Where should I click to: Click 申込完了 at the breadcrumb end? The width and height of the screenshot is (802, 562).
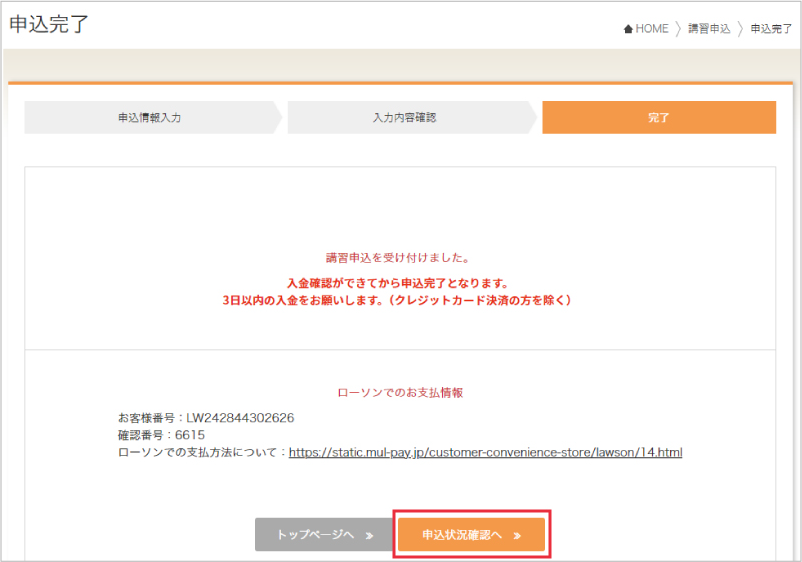(771, 29)
